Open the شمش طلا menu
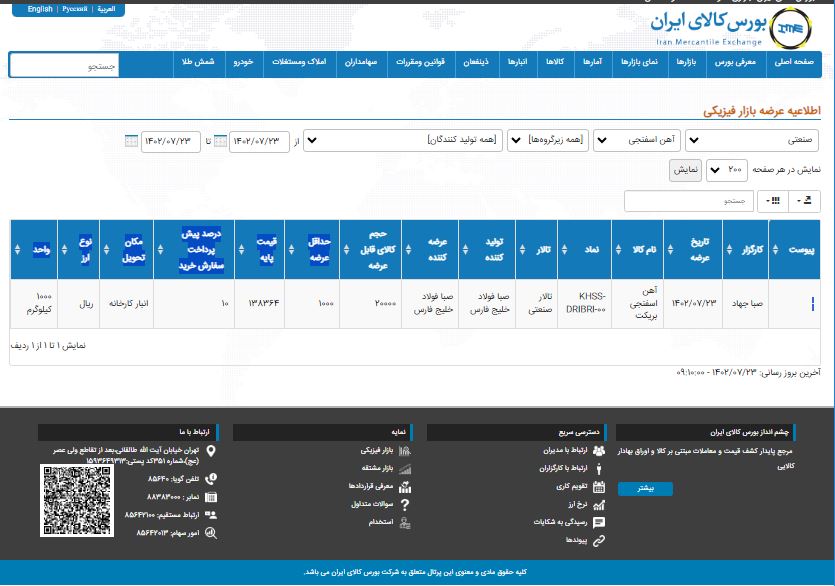 click(198, 62)
